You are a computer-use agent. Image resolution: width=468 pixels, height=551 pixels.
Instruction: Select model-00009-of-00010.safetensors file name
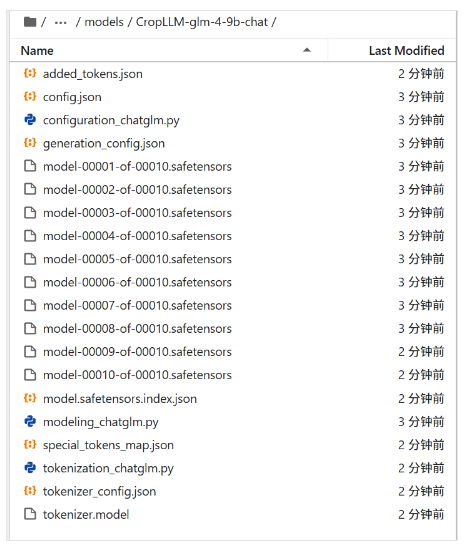point(137,352)
